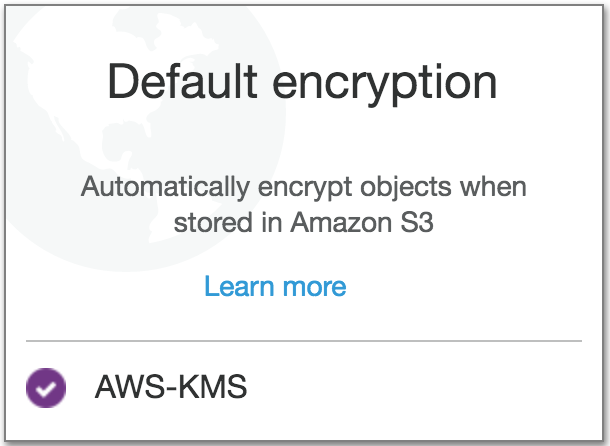The image size is (610, 446).
Task: Click the 'Automatically encrypt objects' description text
Action: [303, 205]
